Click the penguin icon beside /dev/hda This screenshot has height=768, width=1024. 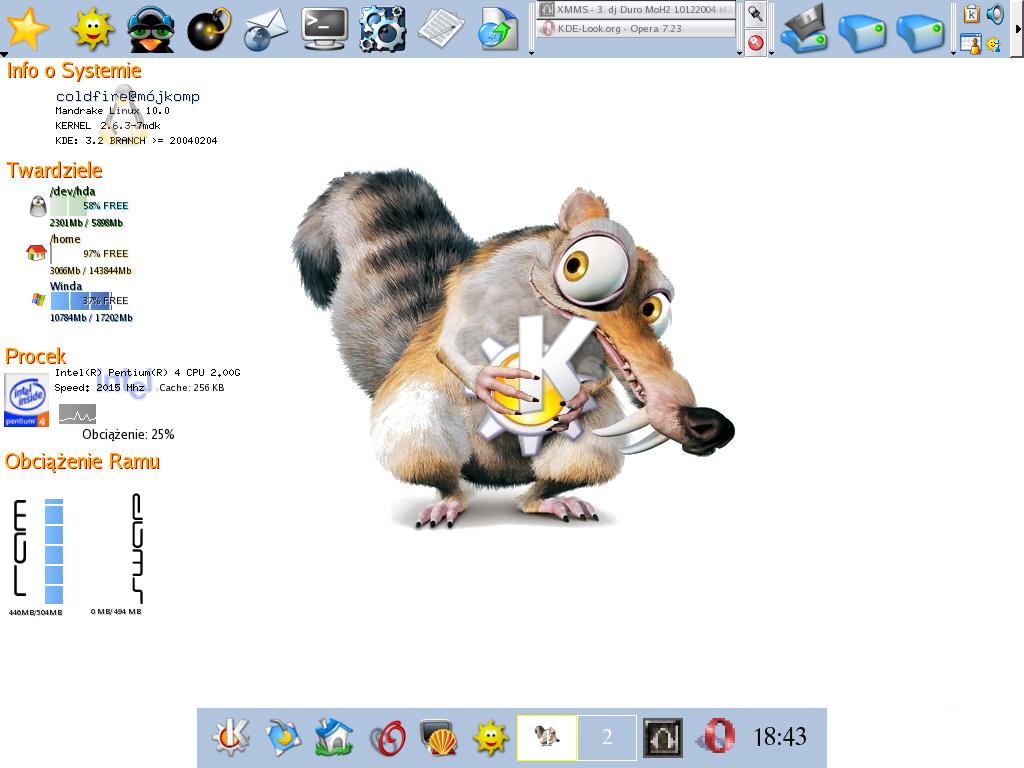pyautogui.click(x=39, y=206)
